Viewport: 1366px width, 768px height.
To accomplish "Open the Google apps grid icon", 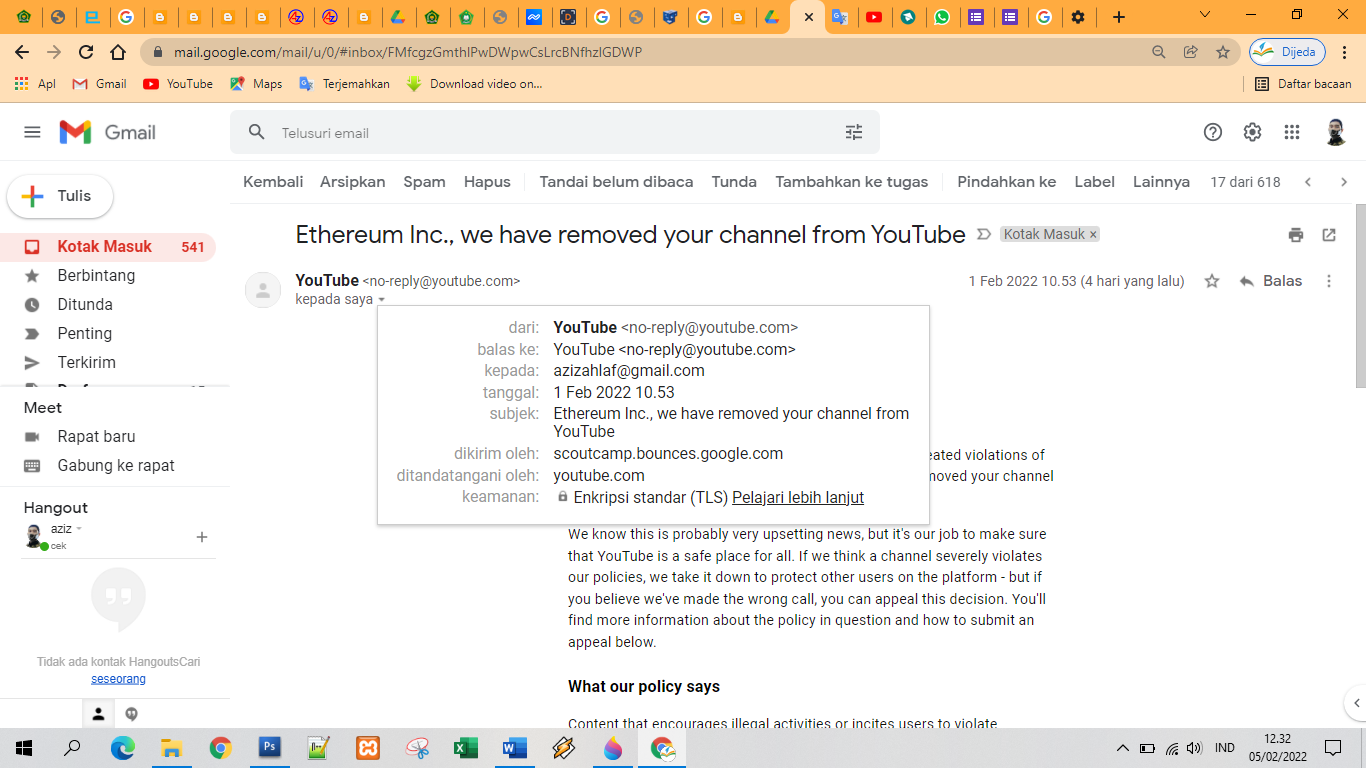I will click(1292, 132).
